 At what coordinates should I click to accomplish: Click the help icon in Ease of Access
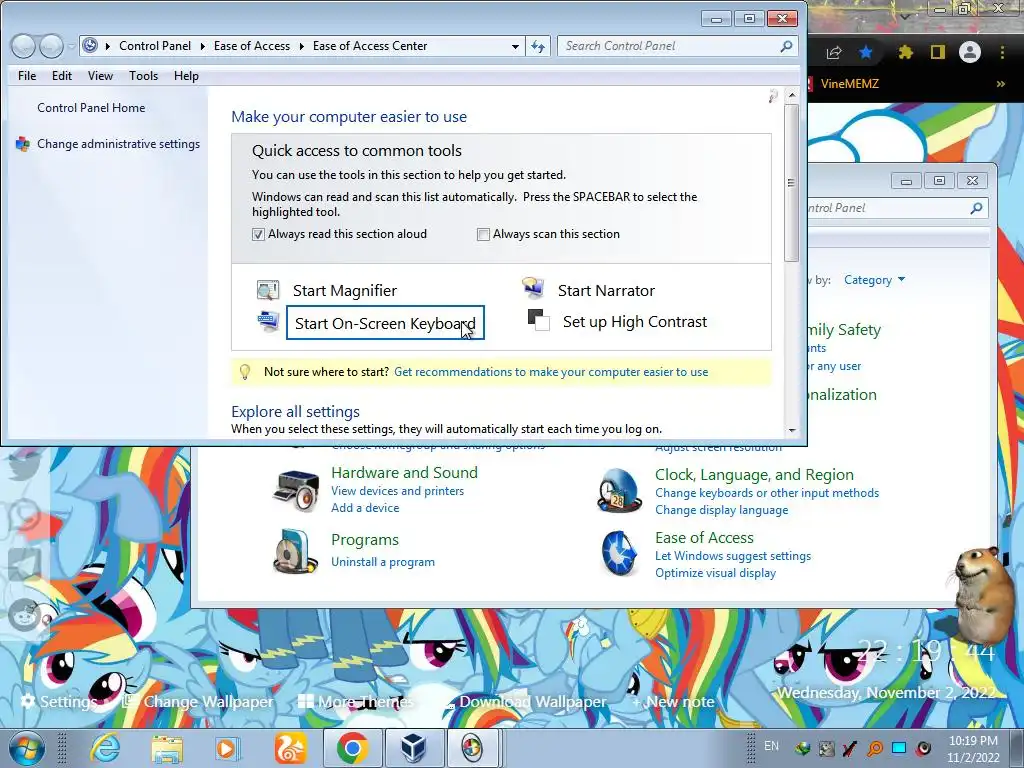pyautogui.click(x=773, y=97)
